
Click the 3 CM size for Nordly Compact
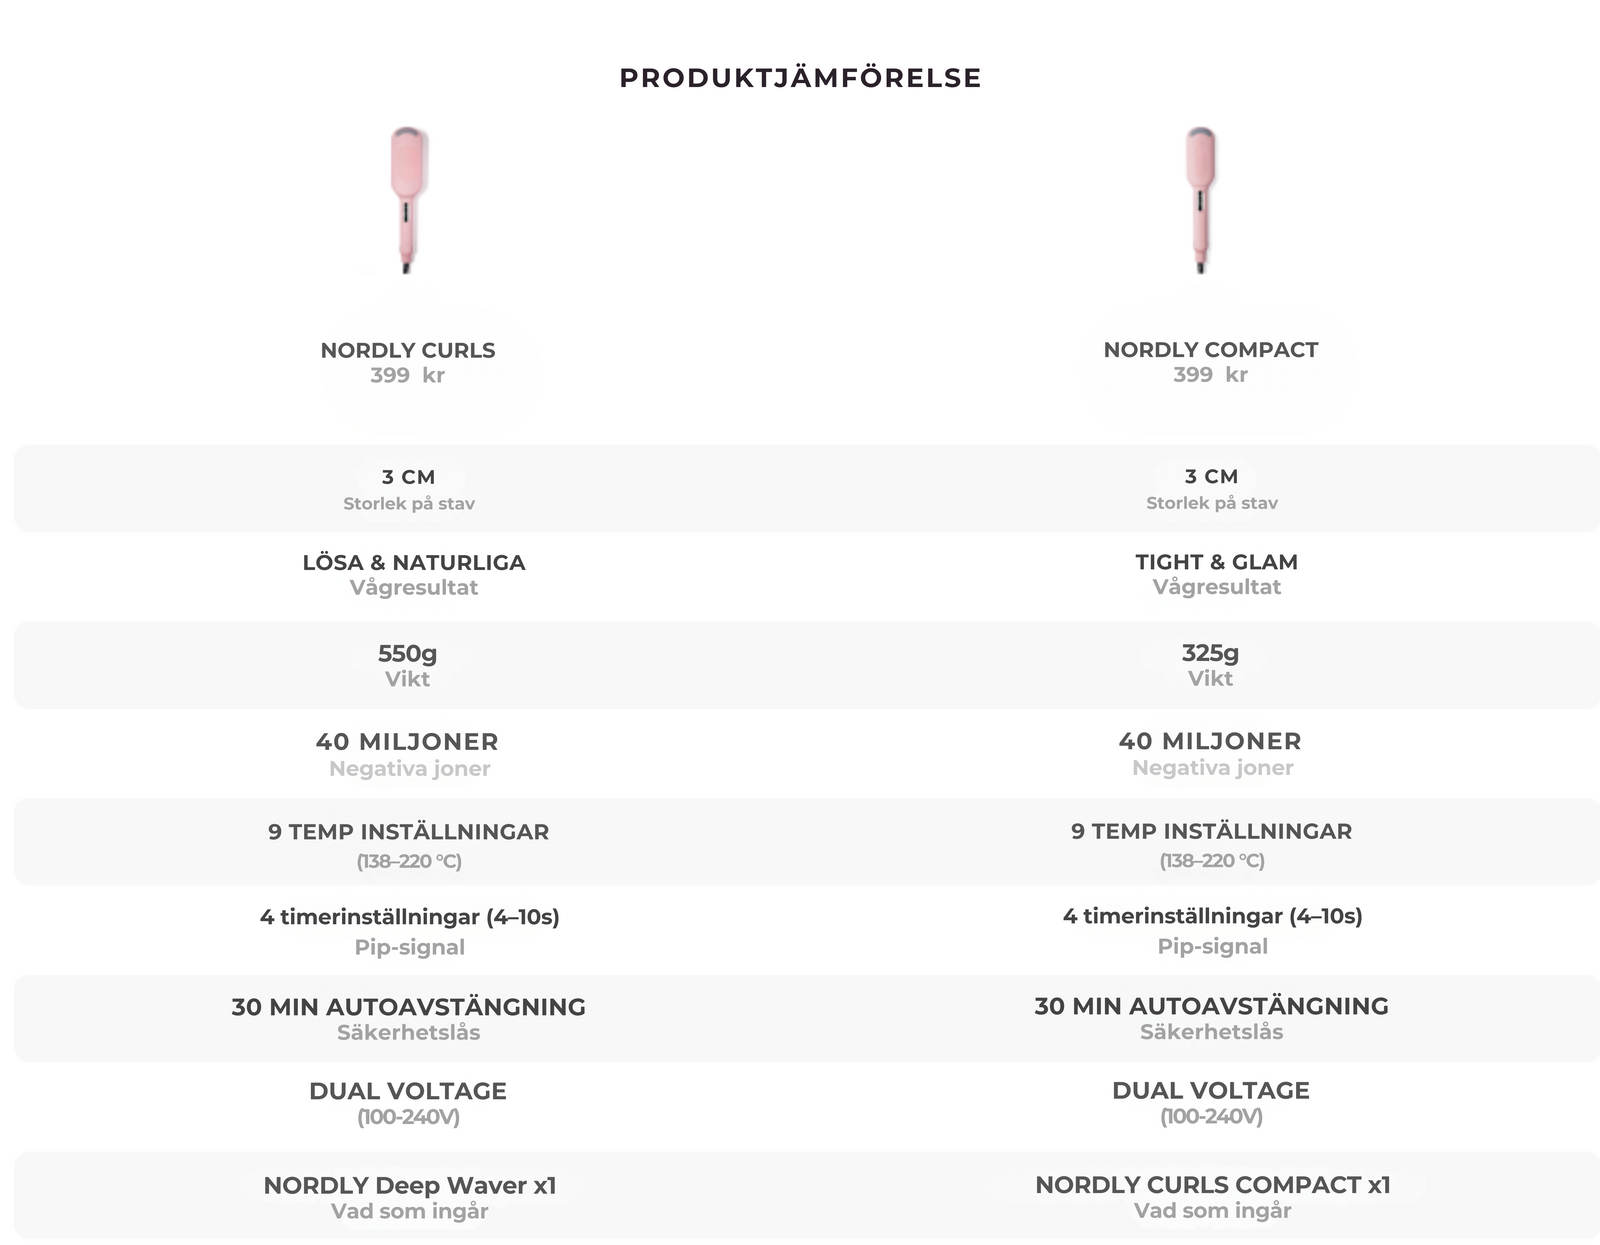1211,477
